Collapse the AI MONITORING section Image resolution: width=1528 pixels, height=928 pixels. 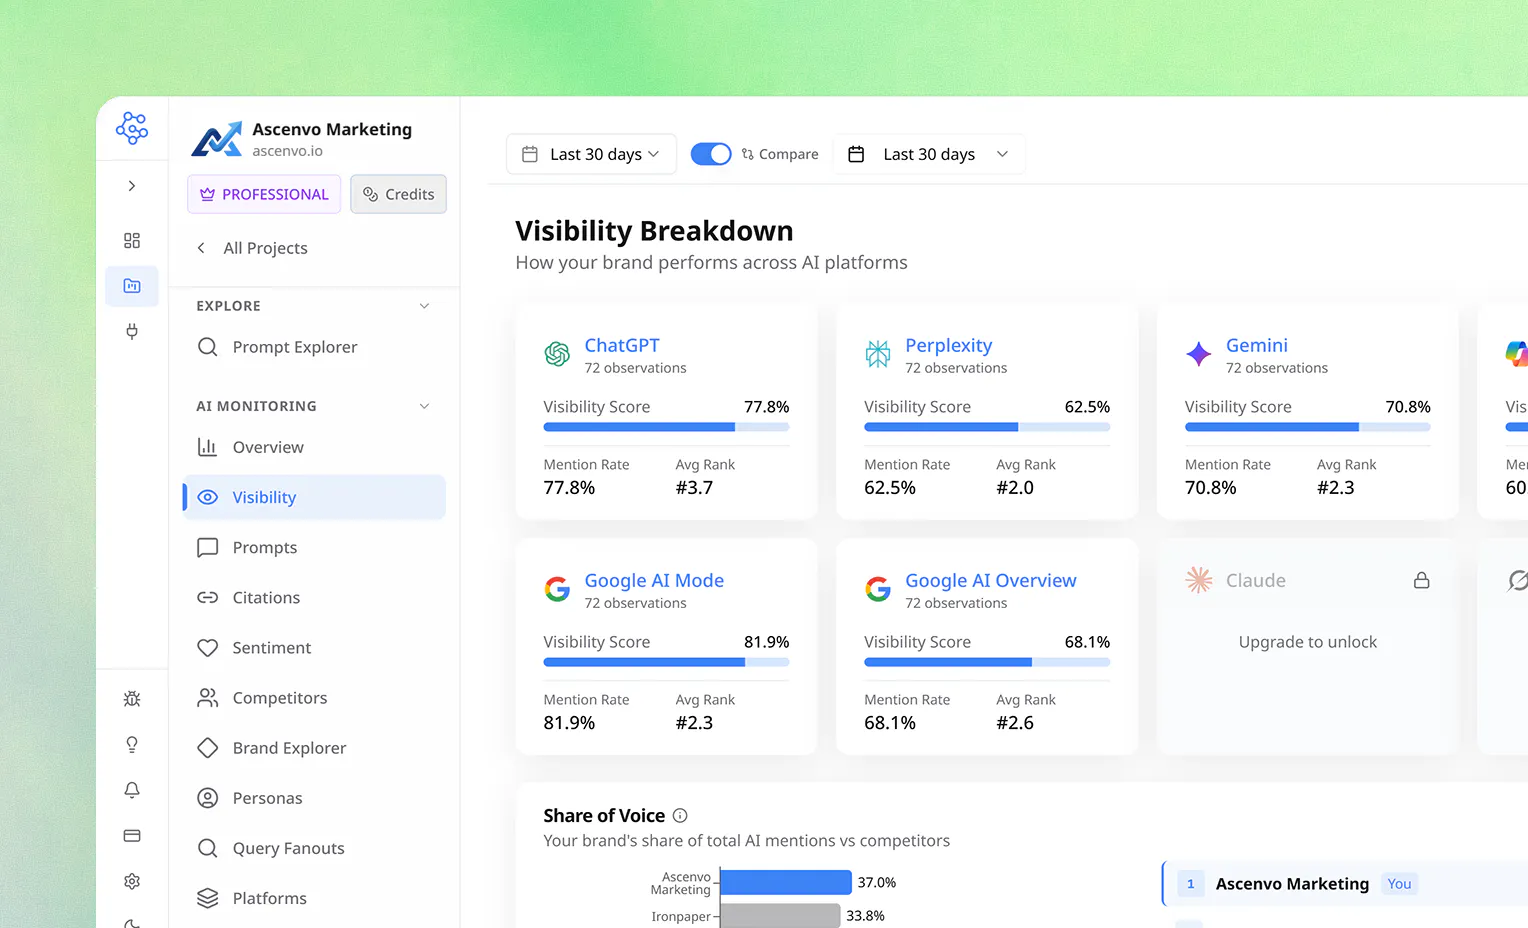pyautogui.click(x=424, y=406)
